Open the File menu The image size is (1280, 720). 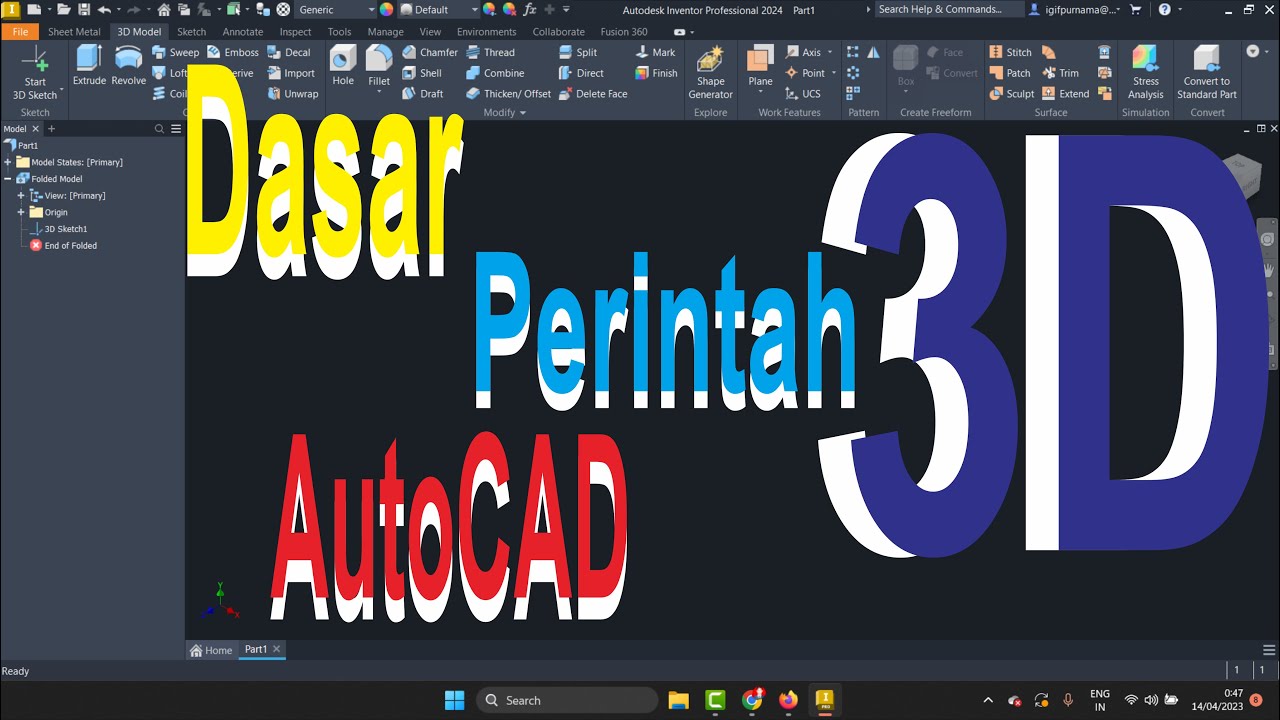click(x=20, y=32)
